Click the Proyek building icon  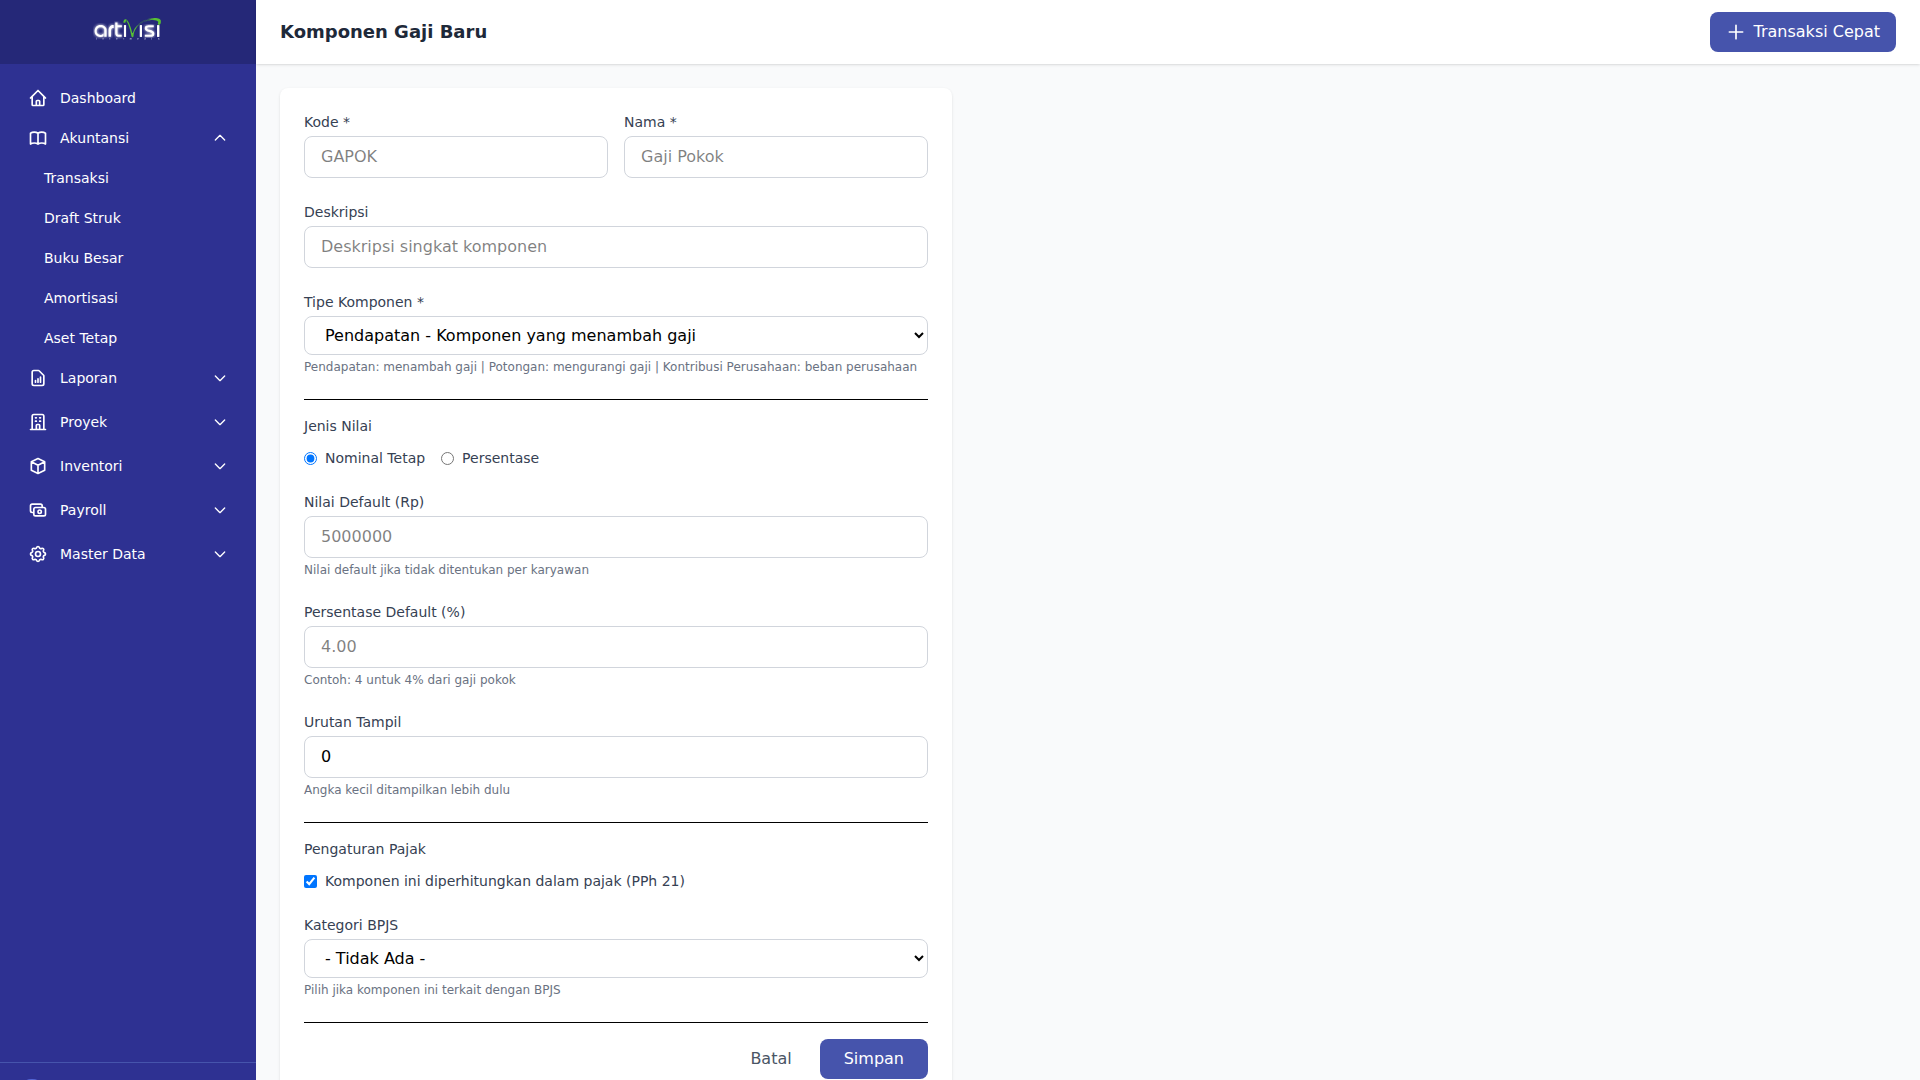coord(37,422)
